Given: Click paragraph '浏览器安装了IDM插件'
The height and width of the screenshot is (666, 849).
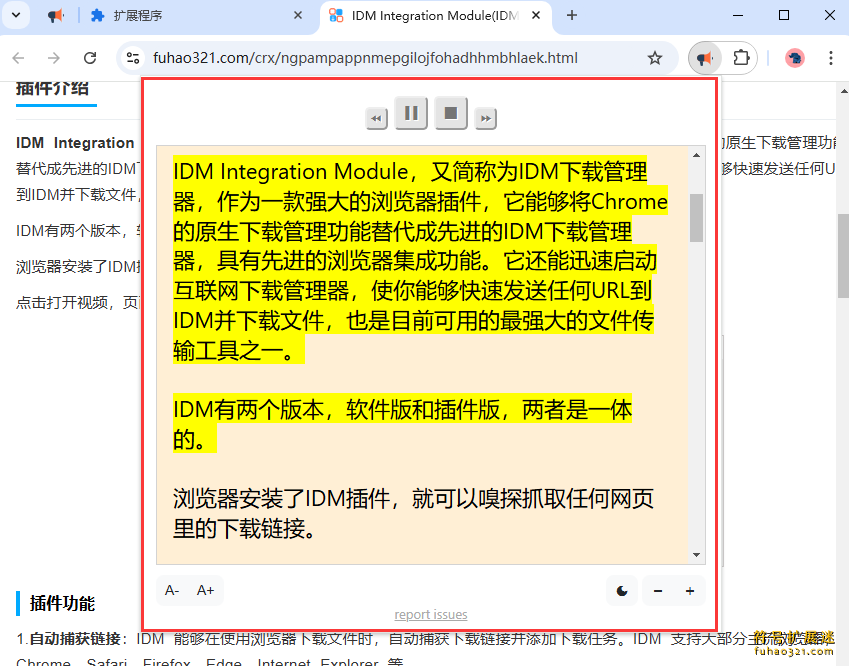Looking at the screenshot, I should click(x=413, y=514).
